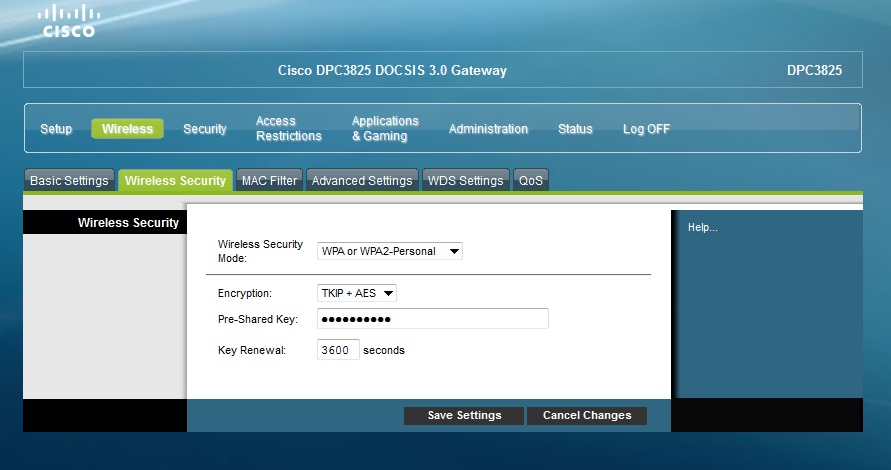Click the Key Renewal seconds field
891x470 pixels.
tap(338, 350)
